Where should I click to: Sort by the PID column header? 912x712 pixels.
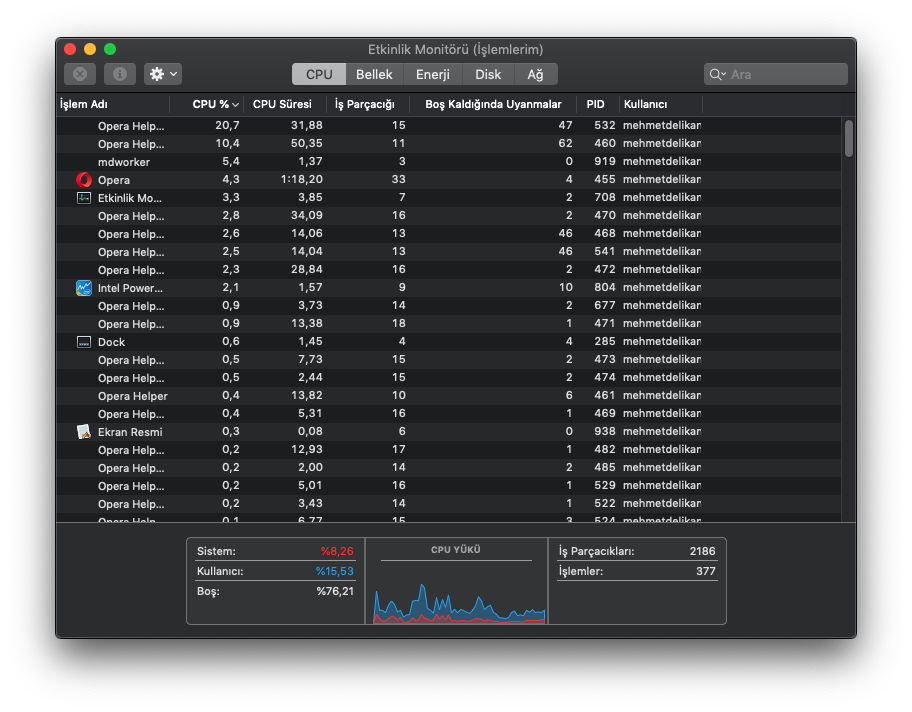point(596,104)
